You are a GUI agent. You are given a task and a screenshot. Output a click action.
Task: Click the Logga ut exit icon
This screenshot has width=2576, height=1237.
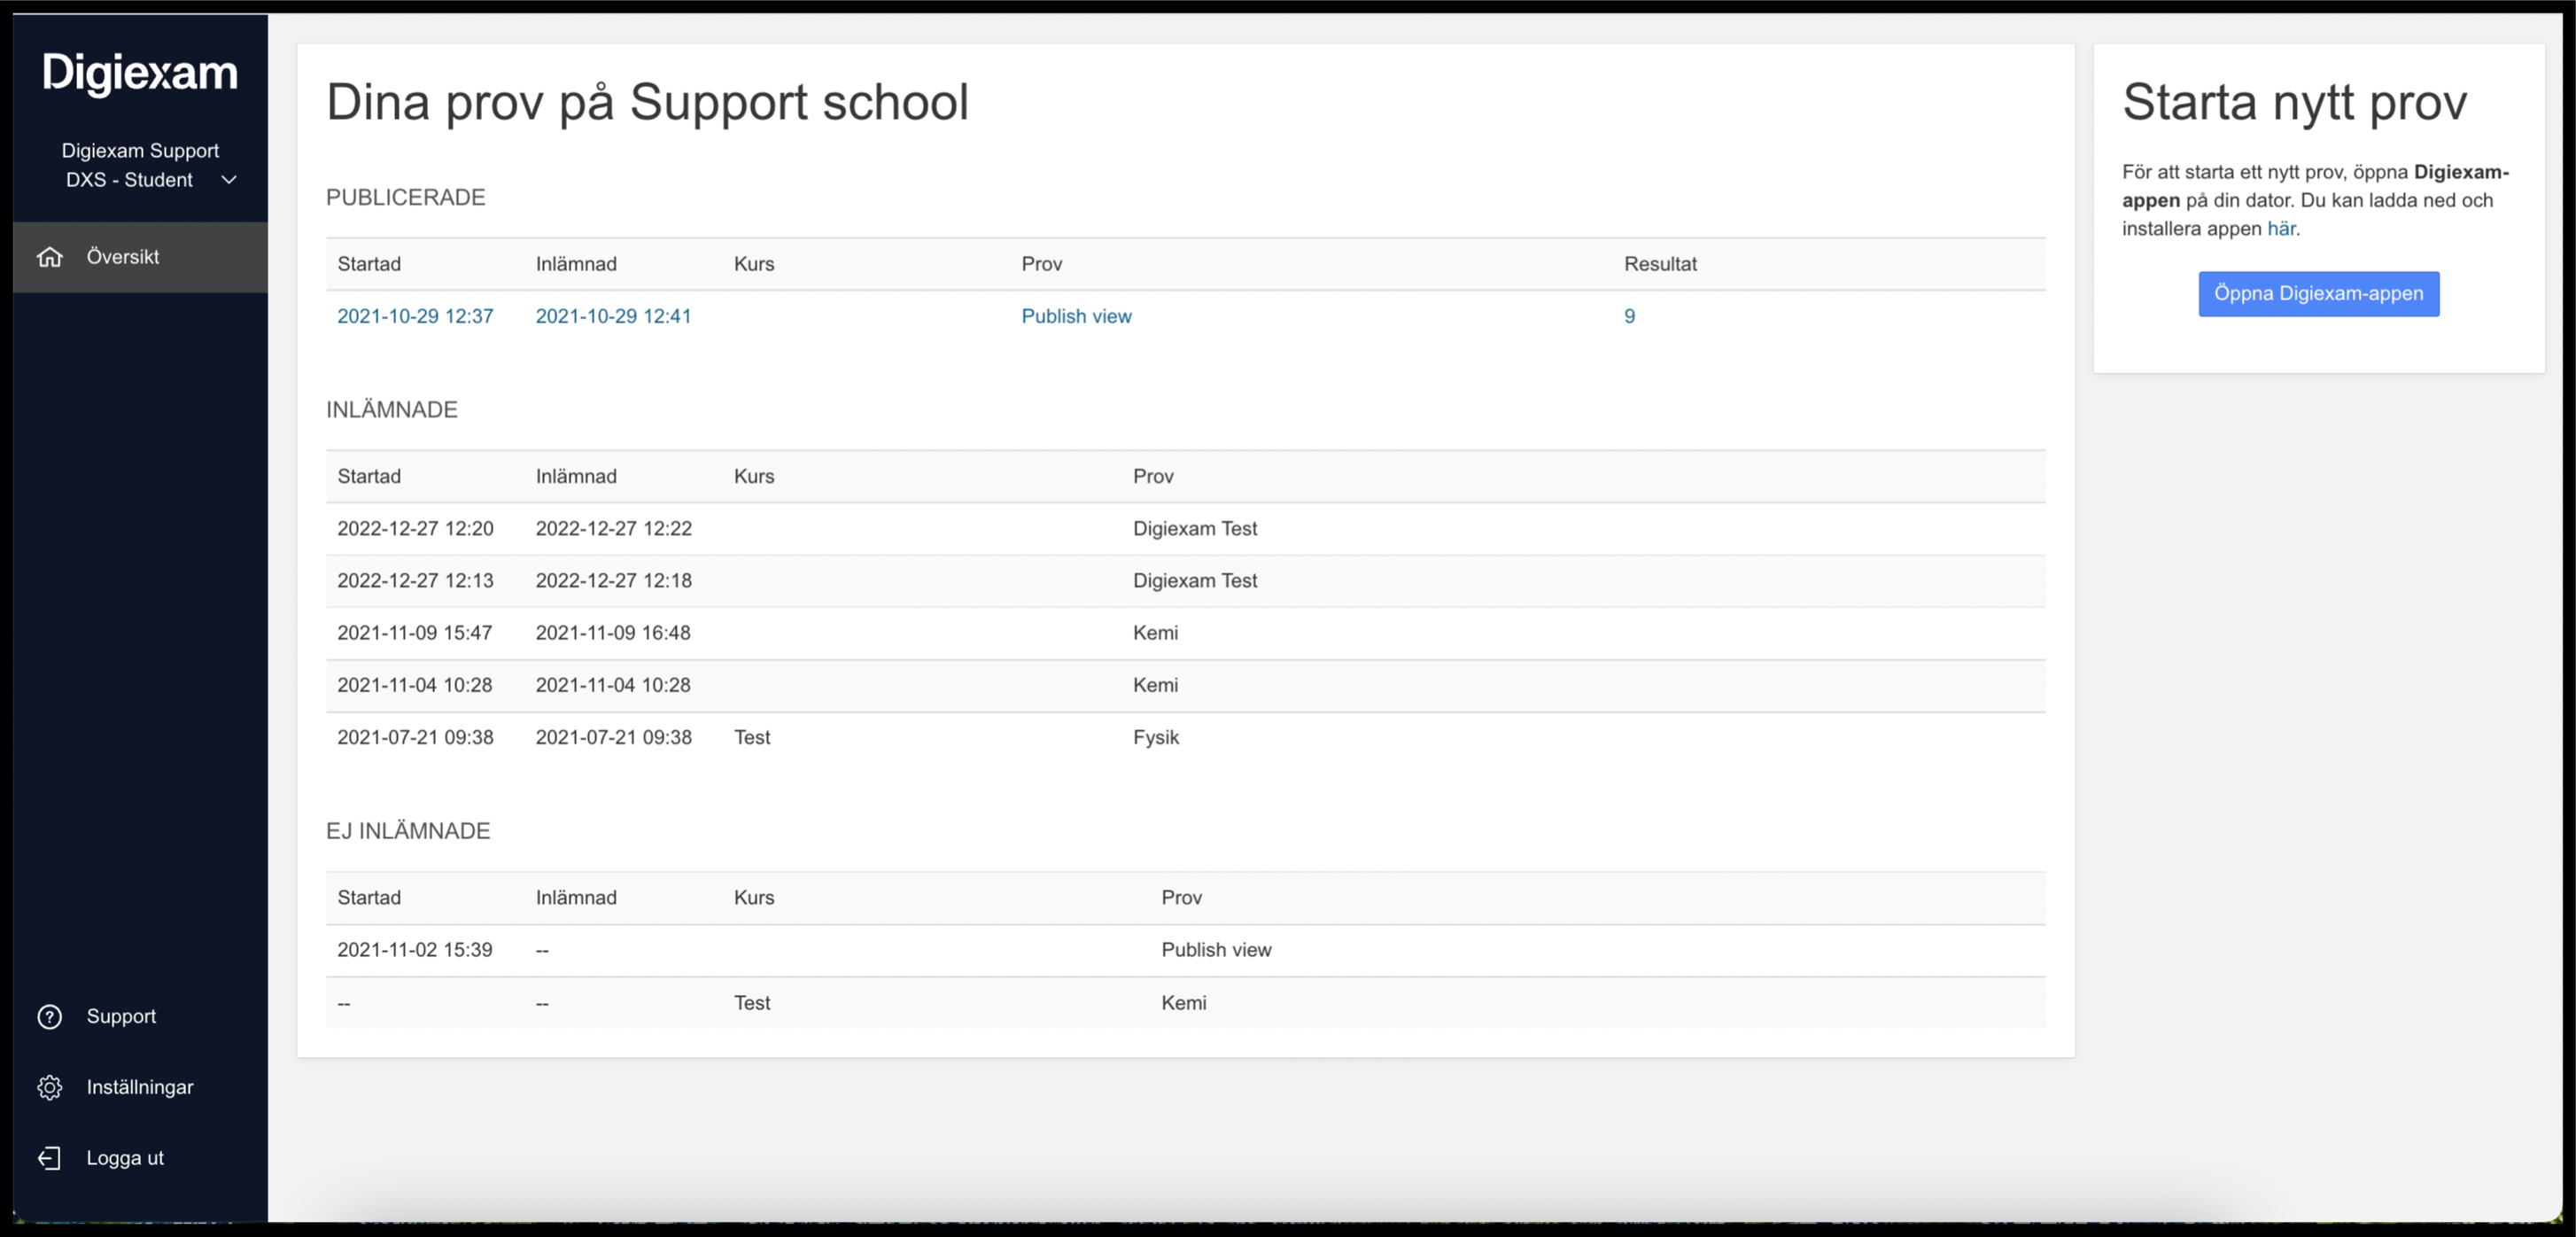pos(50,1158)
